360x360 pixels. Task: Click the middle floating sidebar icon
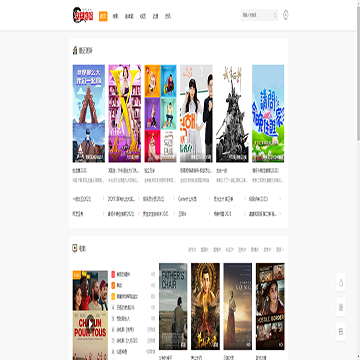pyautogui.click(x=341, y=307)
